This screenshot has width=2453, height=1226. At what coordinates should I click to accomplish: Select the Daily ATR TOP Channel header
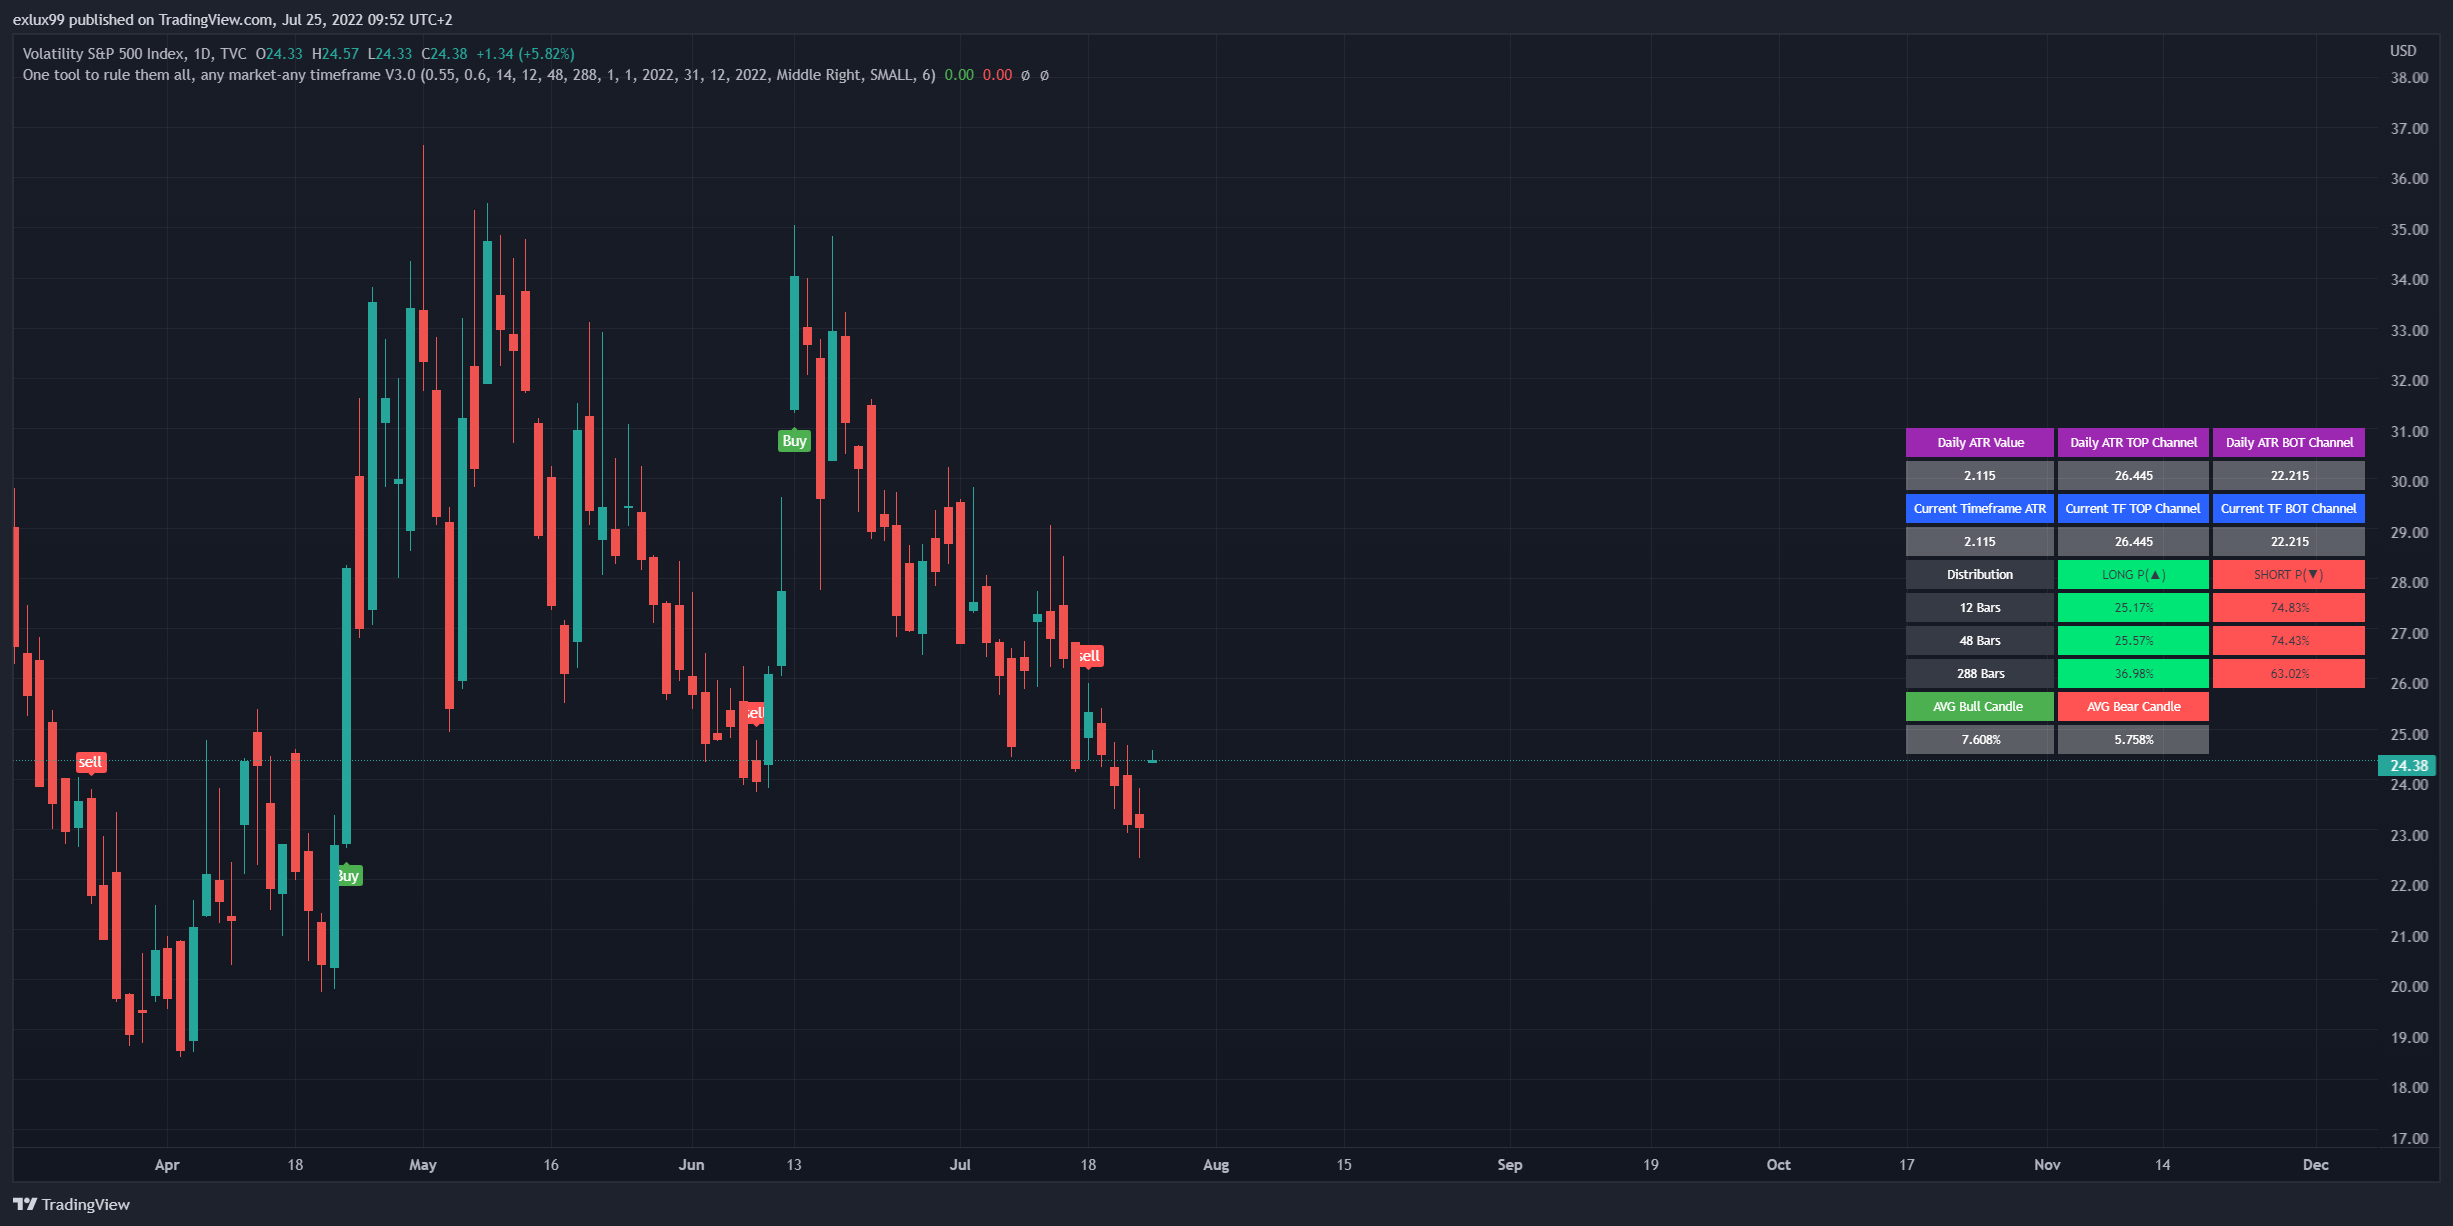2132,442
